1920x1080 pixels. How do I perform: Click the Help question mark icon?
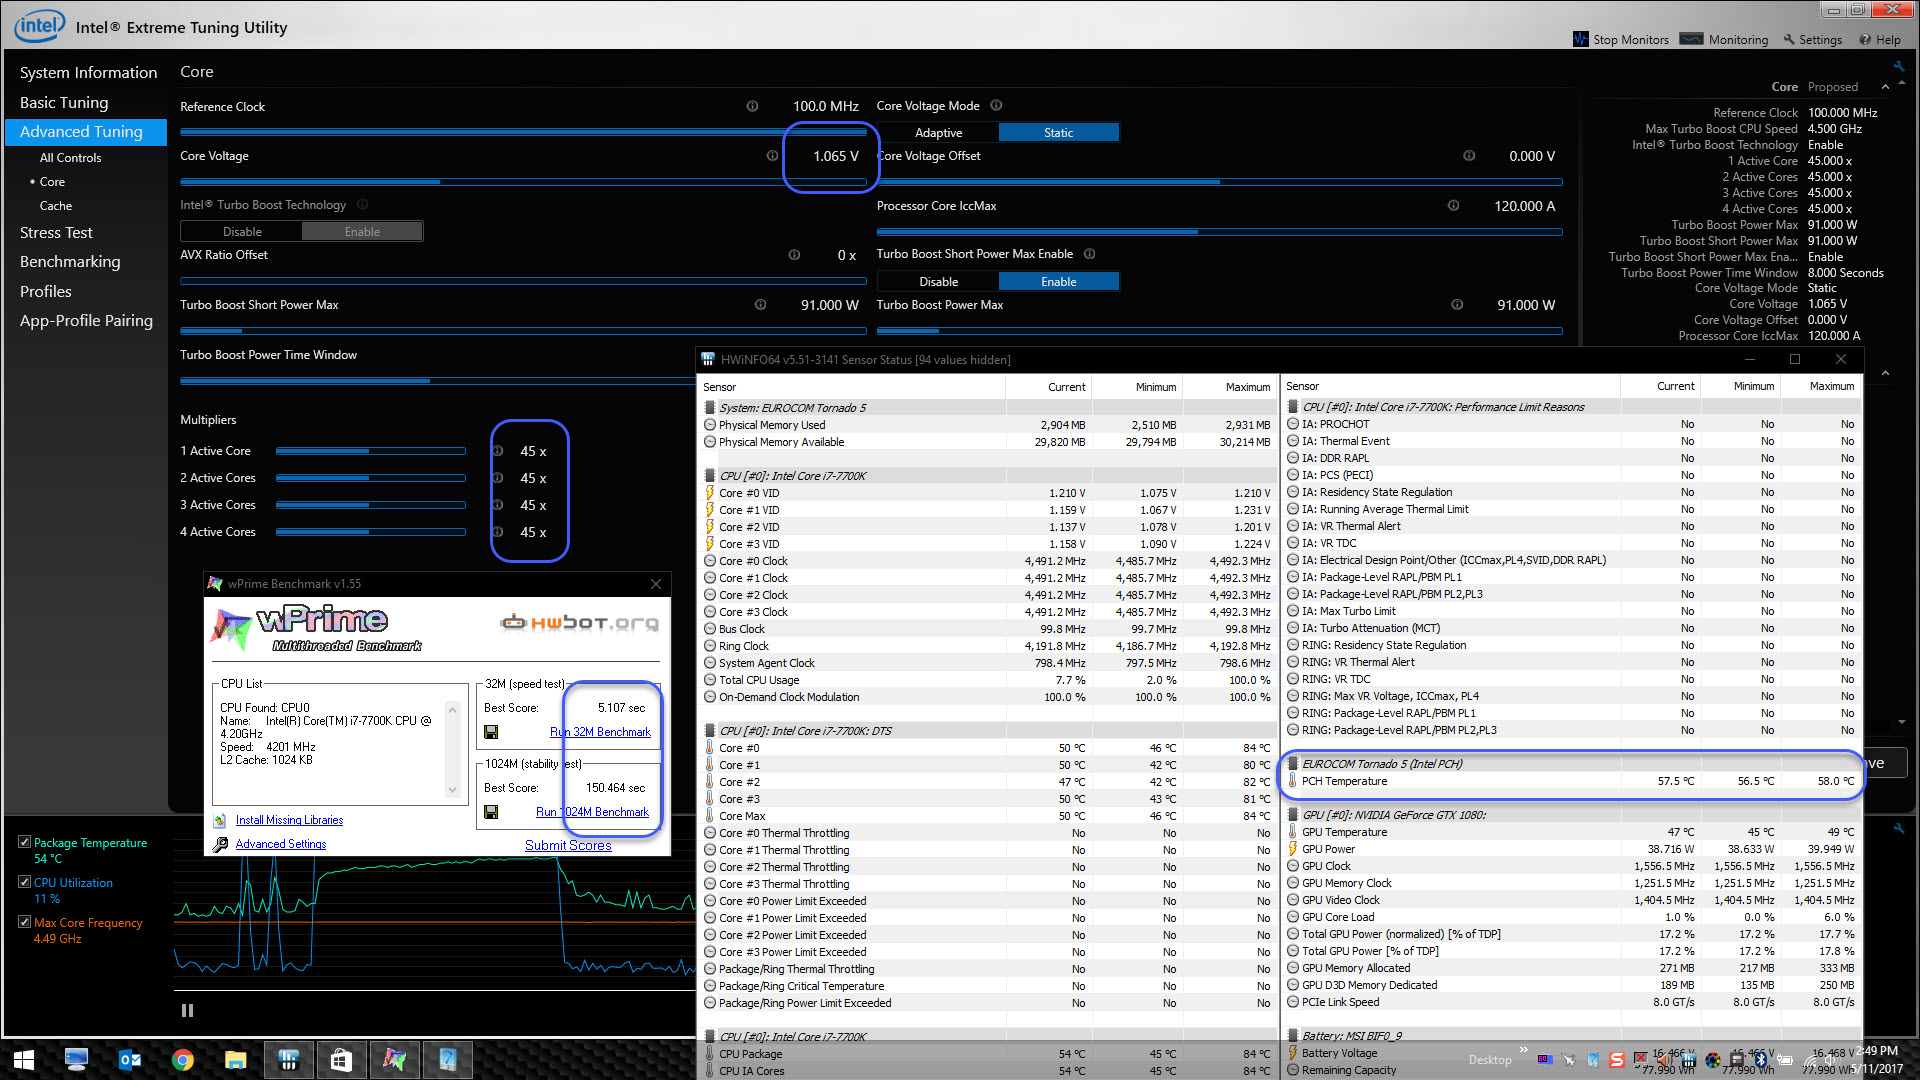point(1865,40)
